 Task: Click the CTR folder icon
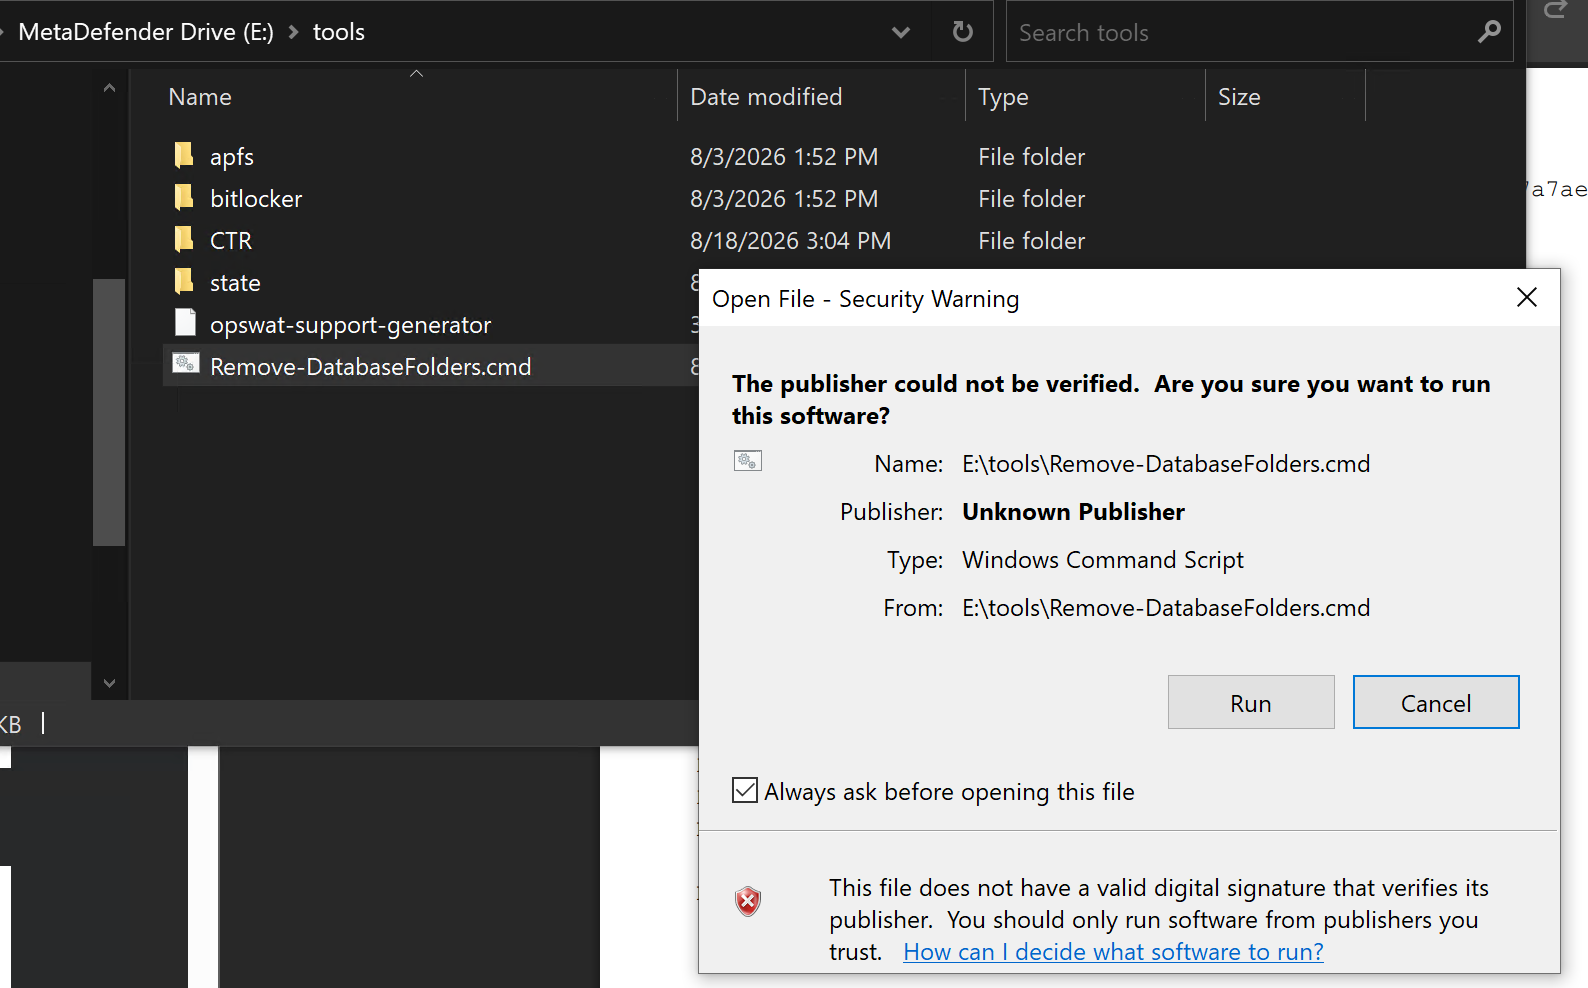[184, 239]
